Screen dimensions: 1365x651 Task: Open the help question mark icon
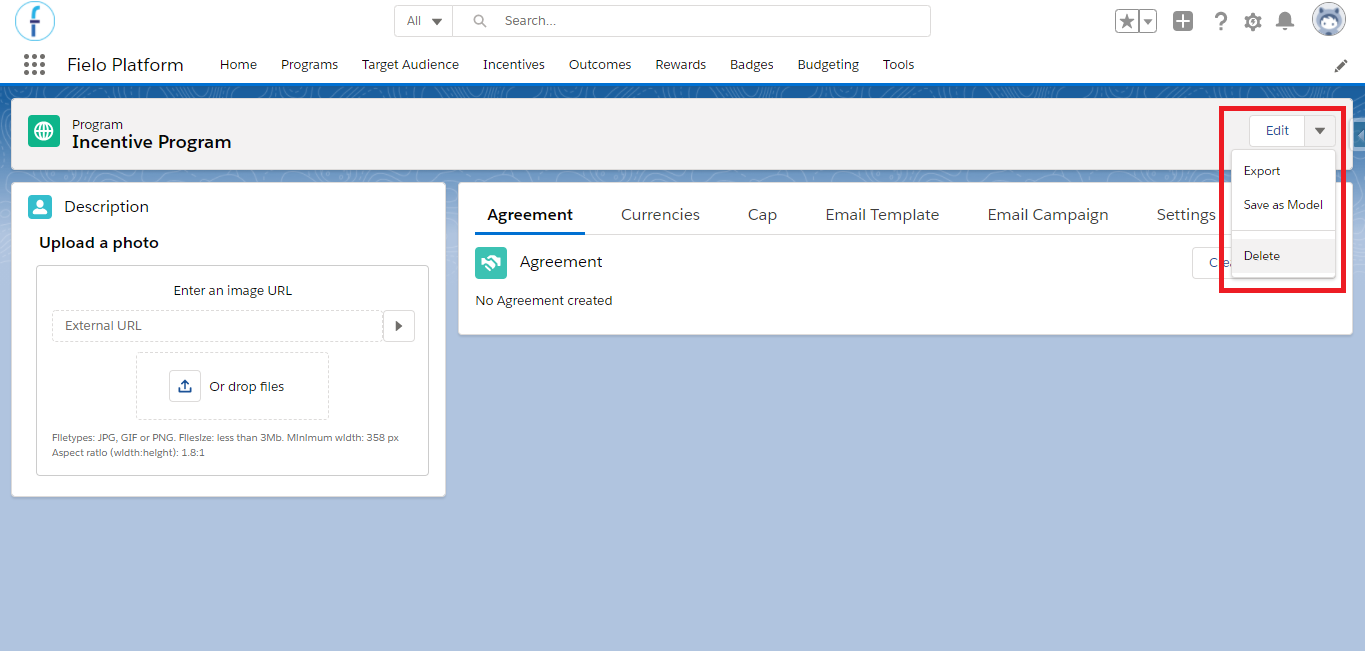tap(1220, 21)
